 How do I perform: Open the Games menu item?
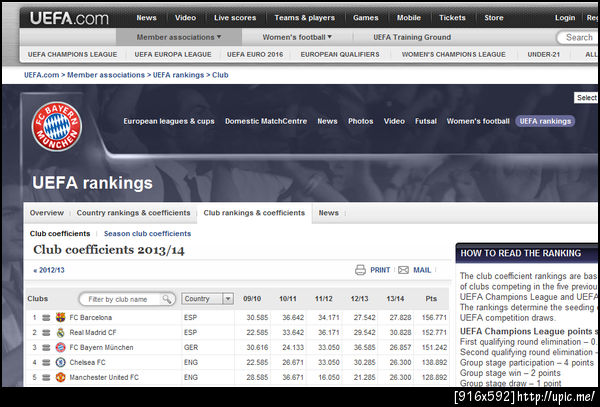coord(365,18)
